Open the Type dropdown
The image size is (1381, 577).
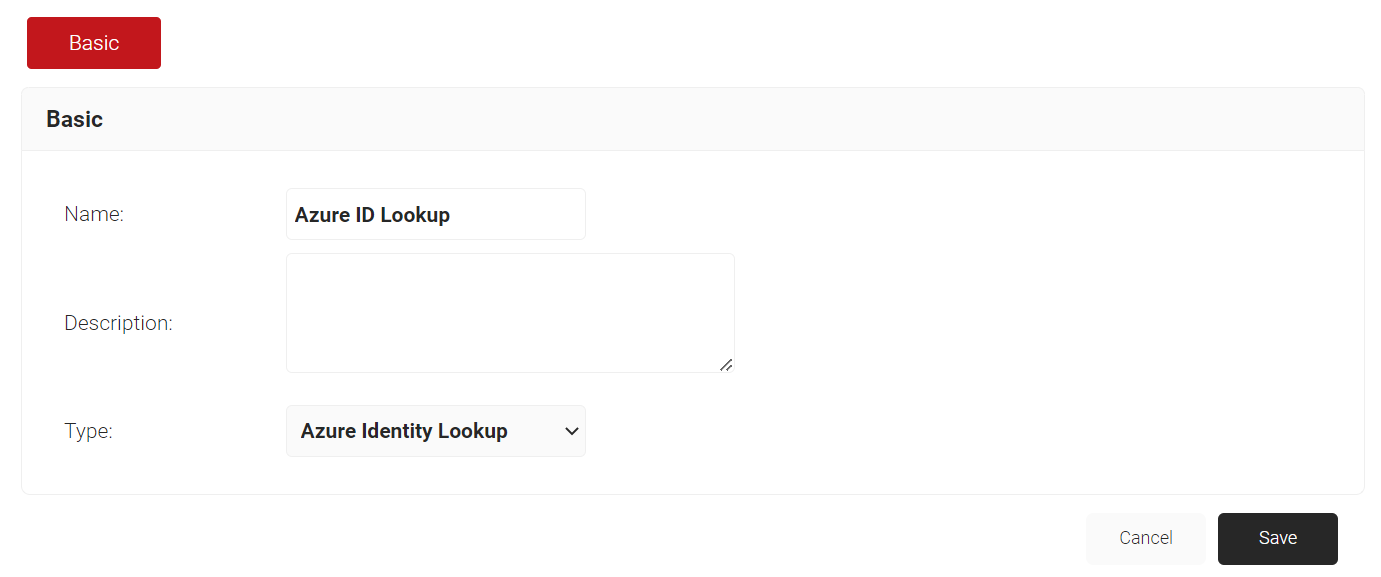(436, 431)
